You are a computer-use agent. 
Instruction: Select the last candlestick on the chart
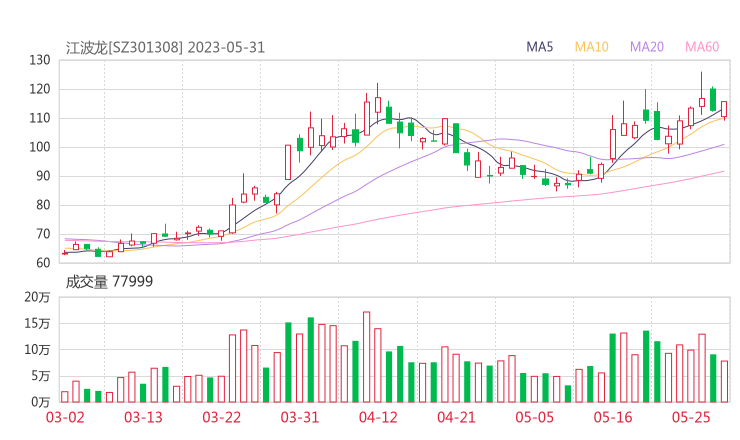click(724, 110)
